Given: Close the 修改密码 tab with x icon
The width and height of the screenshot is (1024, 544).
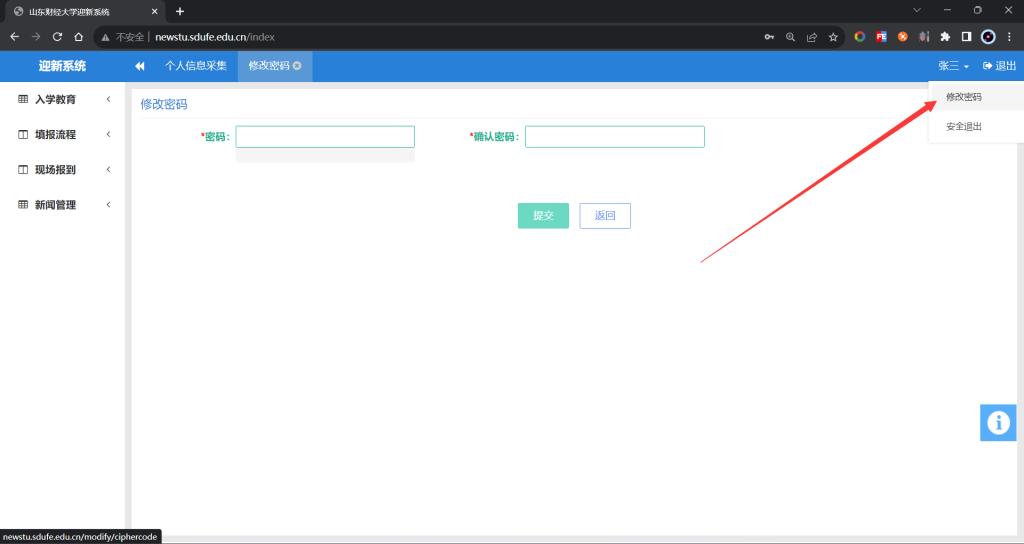Looking at the screenshot, I should [297, 66].
